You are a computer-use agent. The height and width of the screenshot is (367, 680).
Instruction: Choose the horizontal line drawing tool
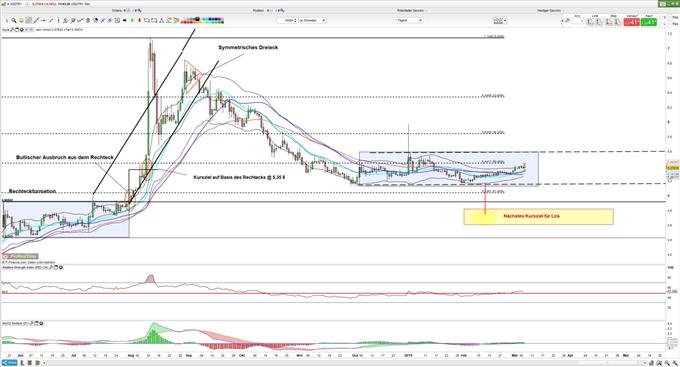44,20
